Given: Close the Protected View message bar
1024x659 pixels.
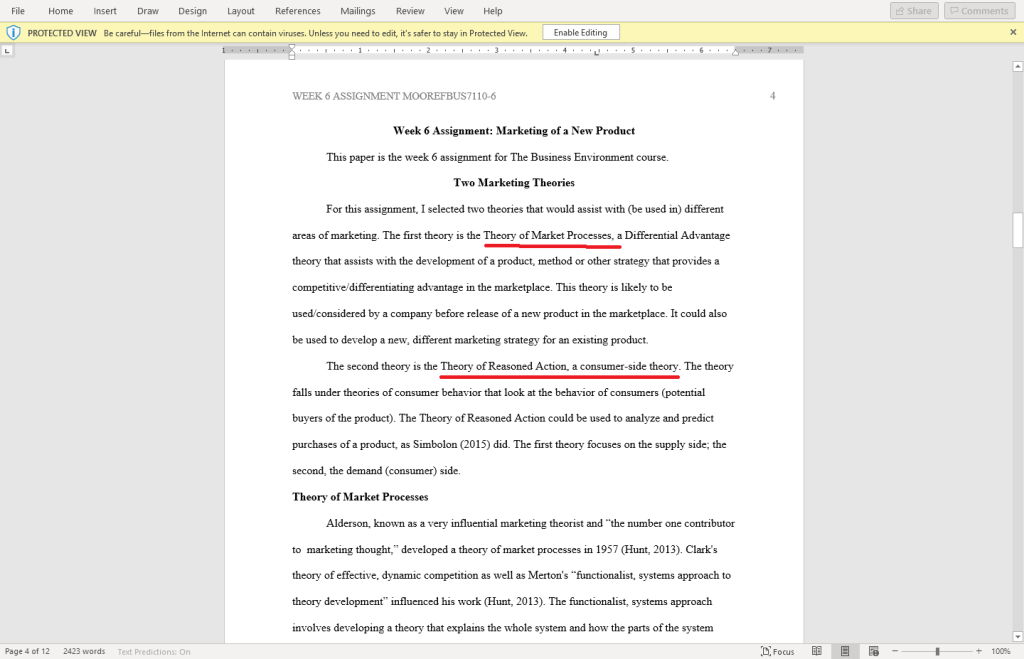Looking at the screenshot, I should point(1013,32).
